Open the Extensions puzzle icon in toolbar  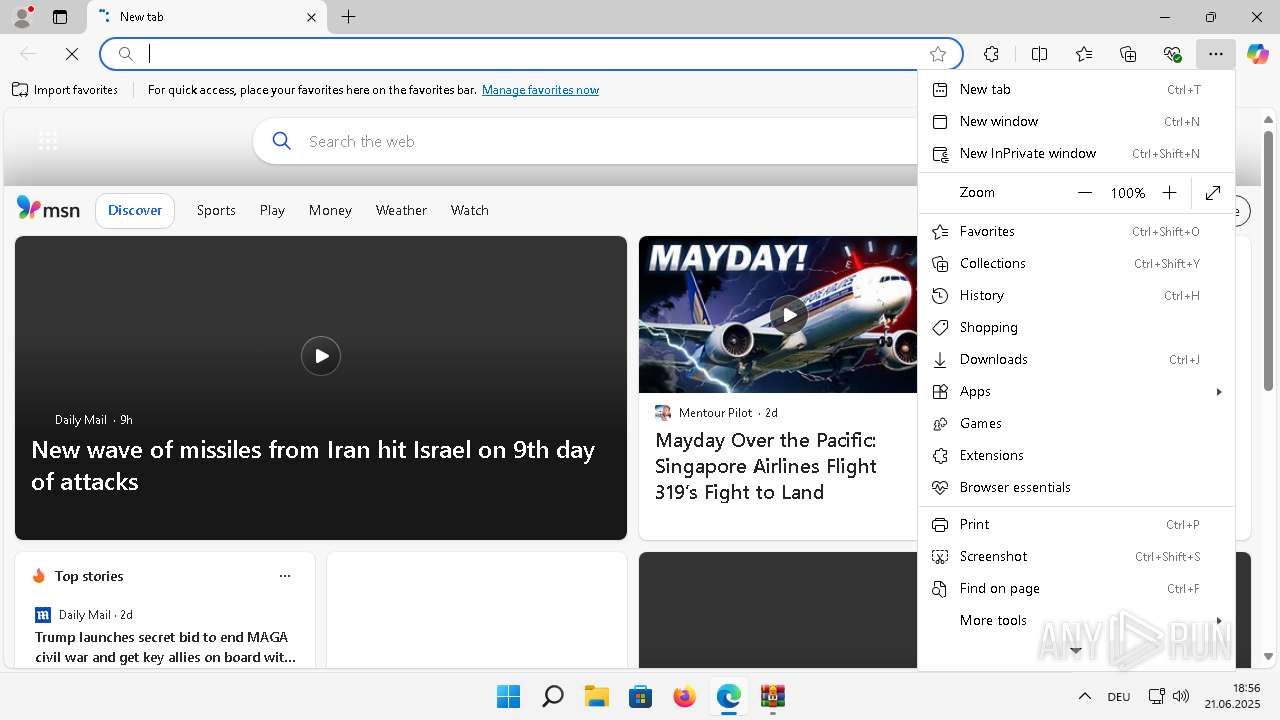click(991, 54)
